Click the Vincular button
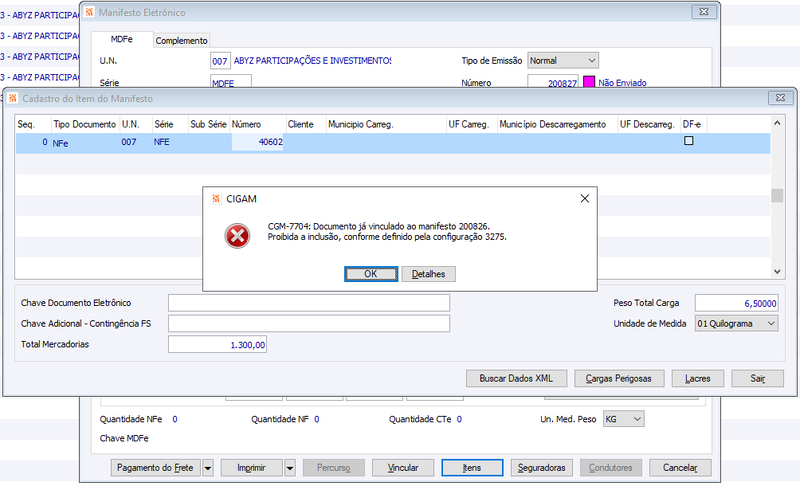Image resolution: width=800 pixels, height=486 pixels. pyautogui.click(x=403, y=468)
